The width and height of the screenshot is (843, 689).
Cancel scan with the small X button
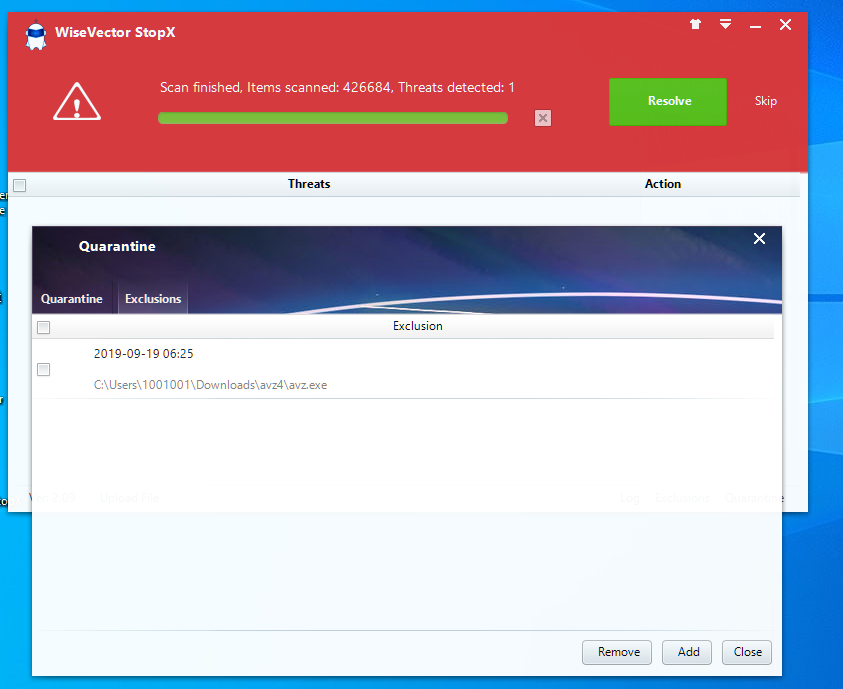click(543, 118)
